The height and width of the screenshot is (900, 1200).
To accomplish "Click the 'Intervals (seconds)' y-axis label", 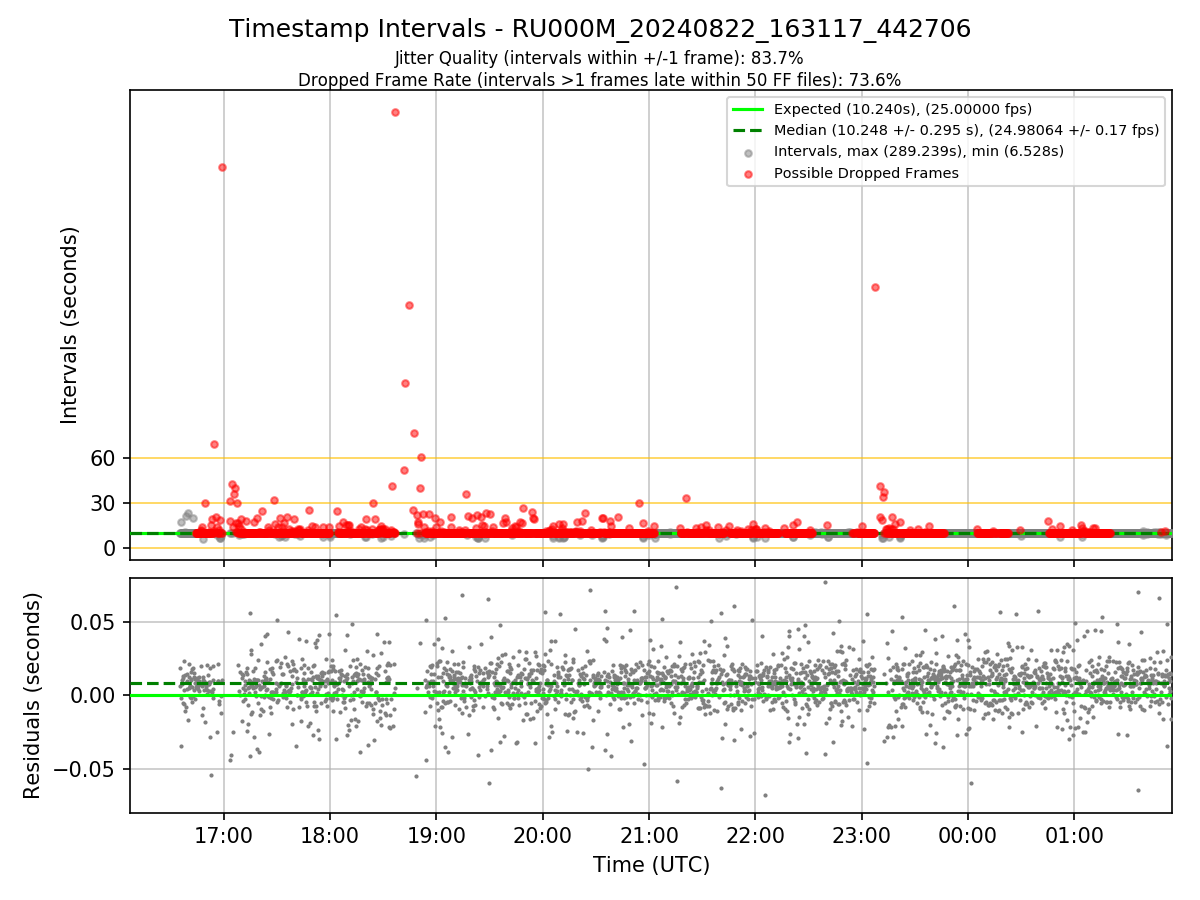I will click(70, 324).
